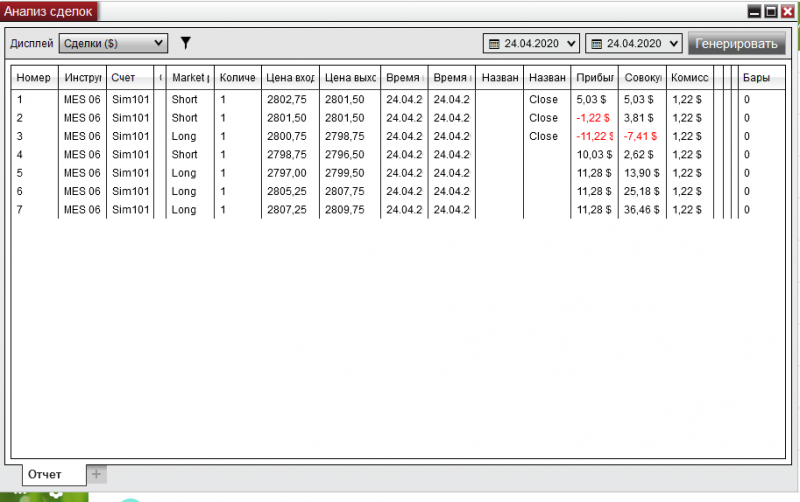Screen dimensions: 800x502
Task: Select cumulative profit 36,46 $ cell
Action: tap(642, 210)
